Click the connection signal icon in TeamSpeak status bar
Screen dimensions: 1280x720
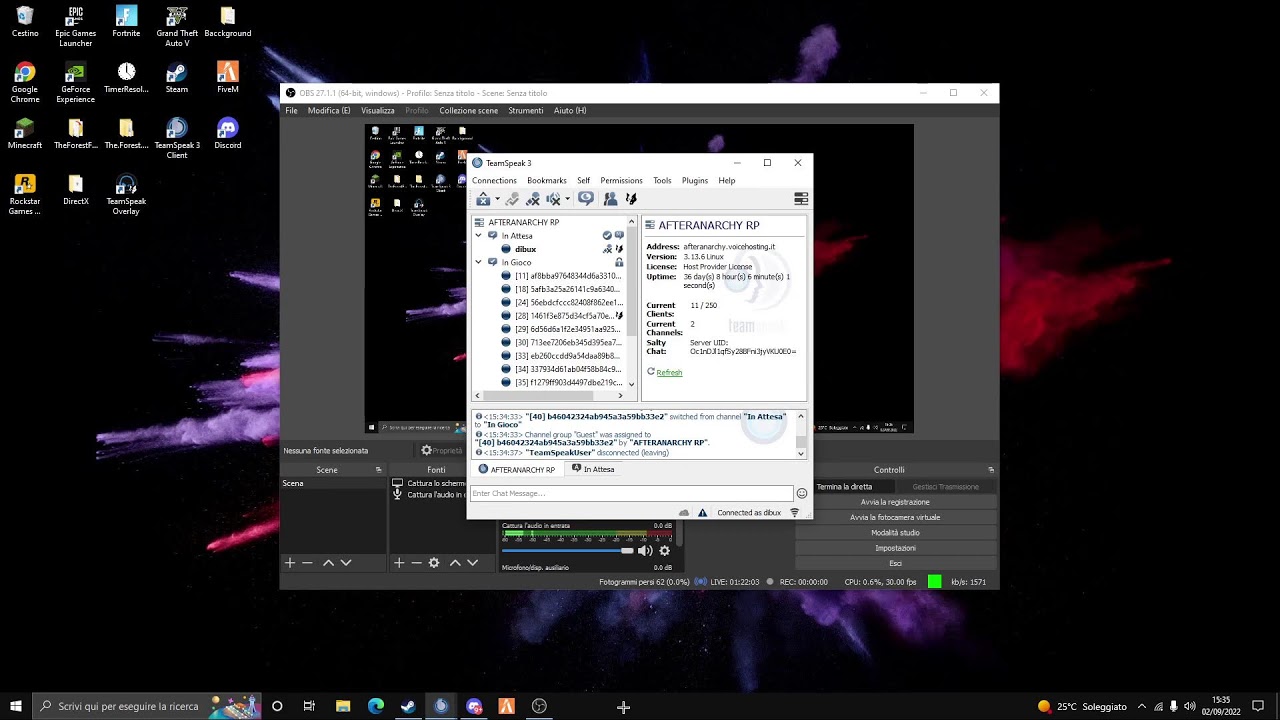(795, 513)
